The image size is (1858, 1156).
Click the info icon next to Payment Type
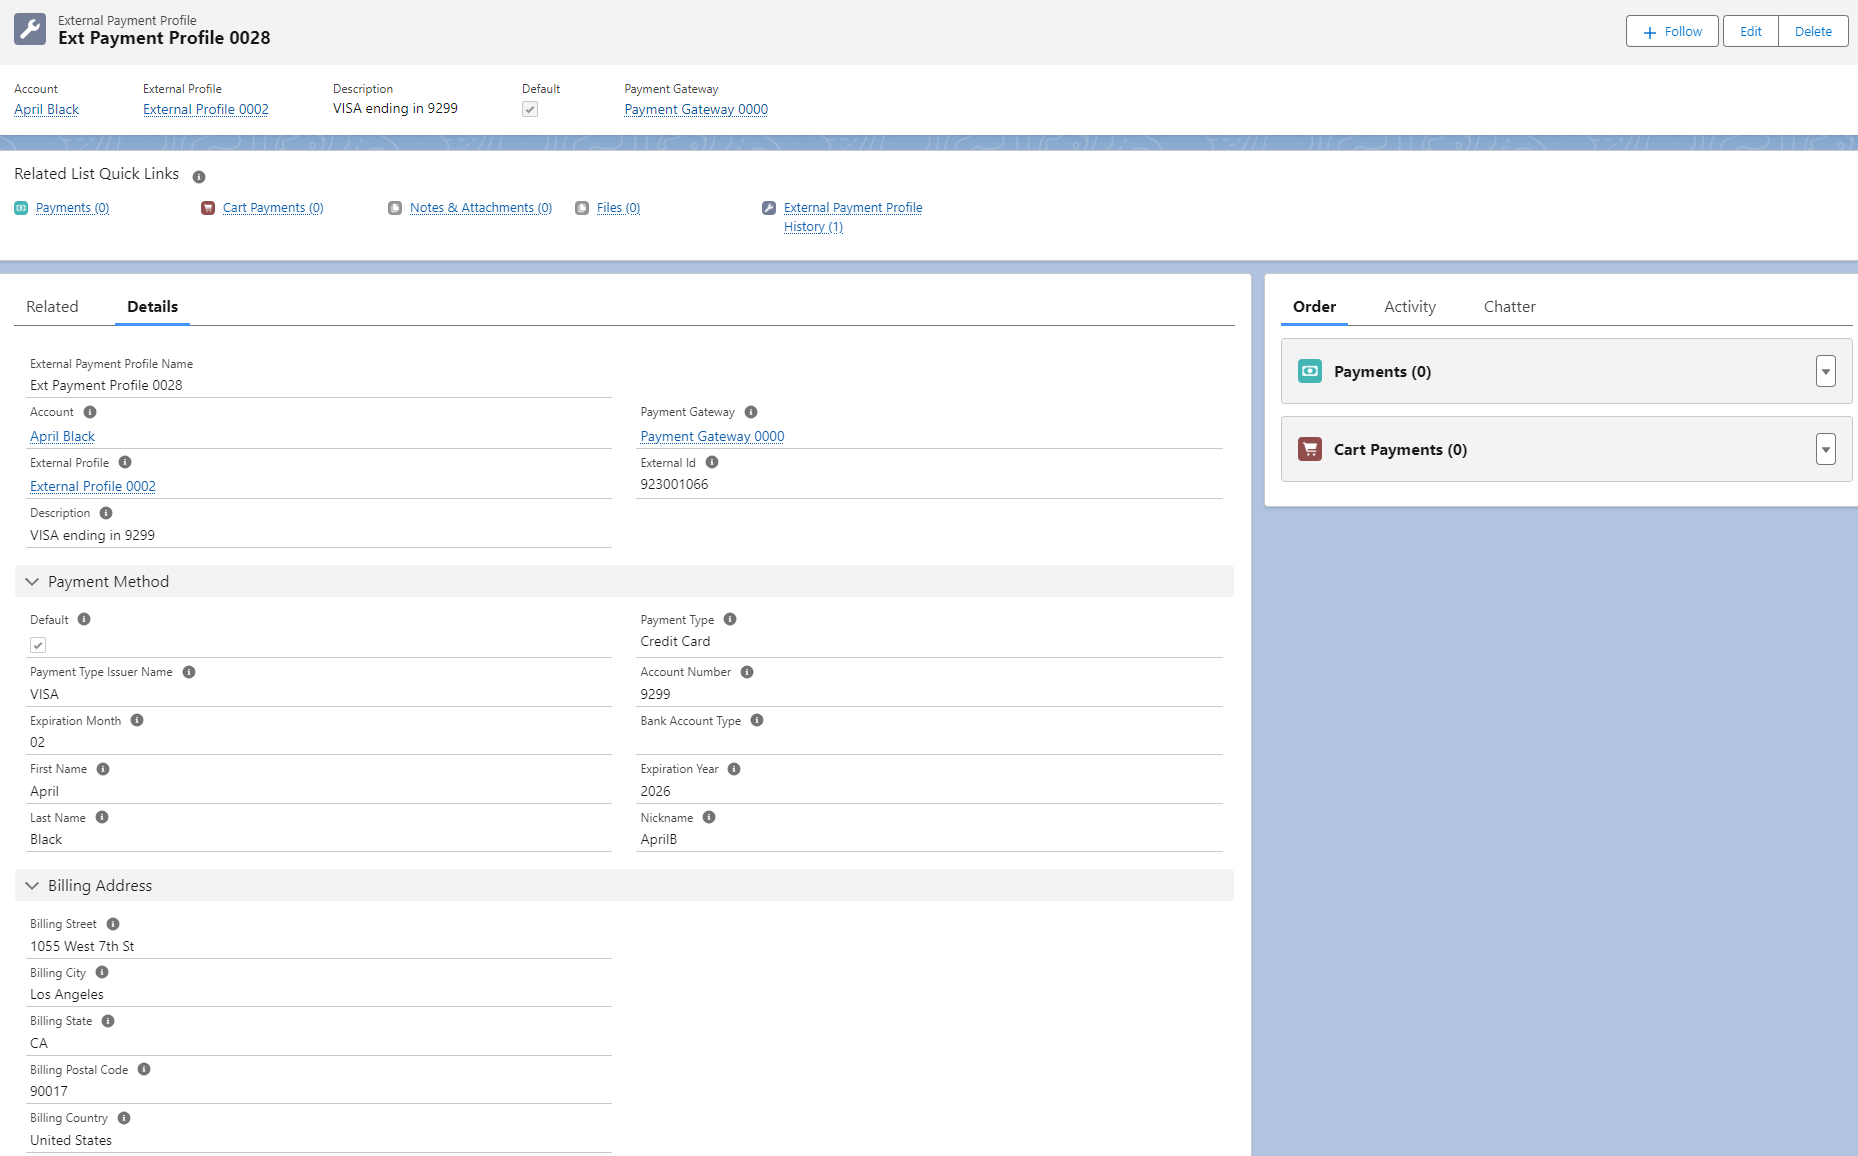coord(730,619)
